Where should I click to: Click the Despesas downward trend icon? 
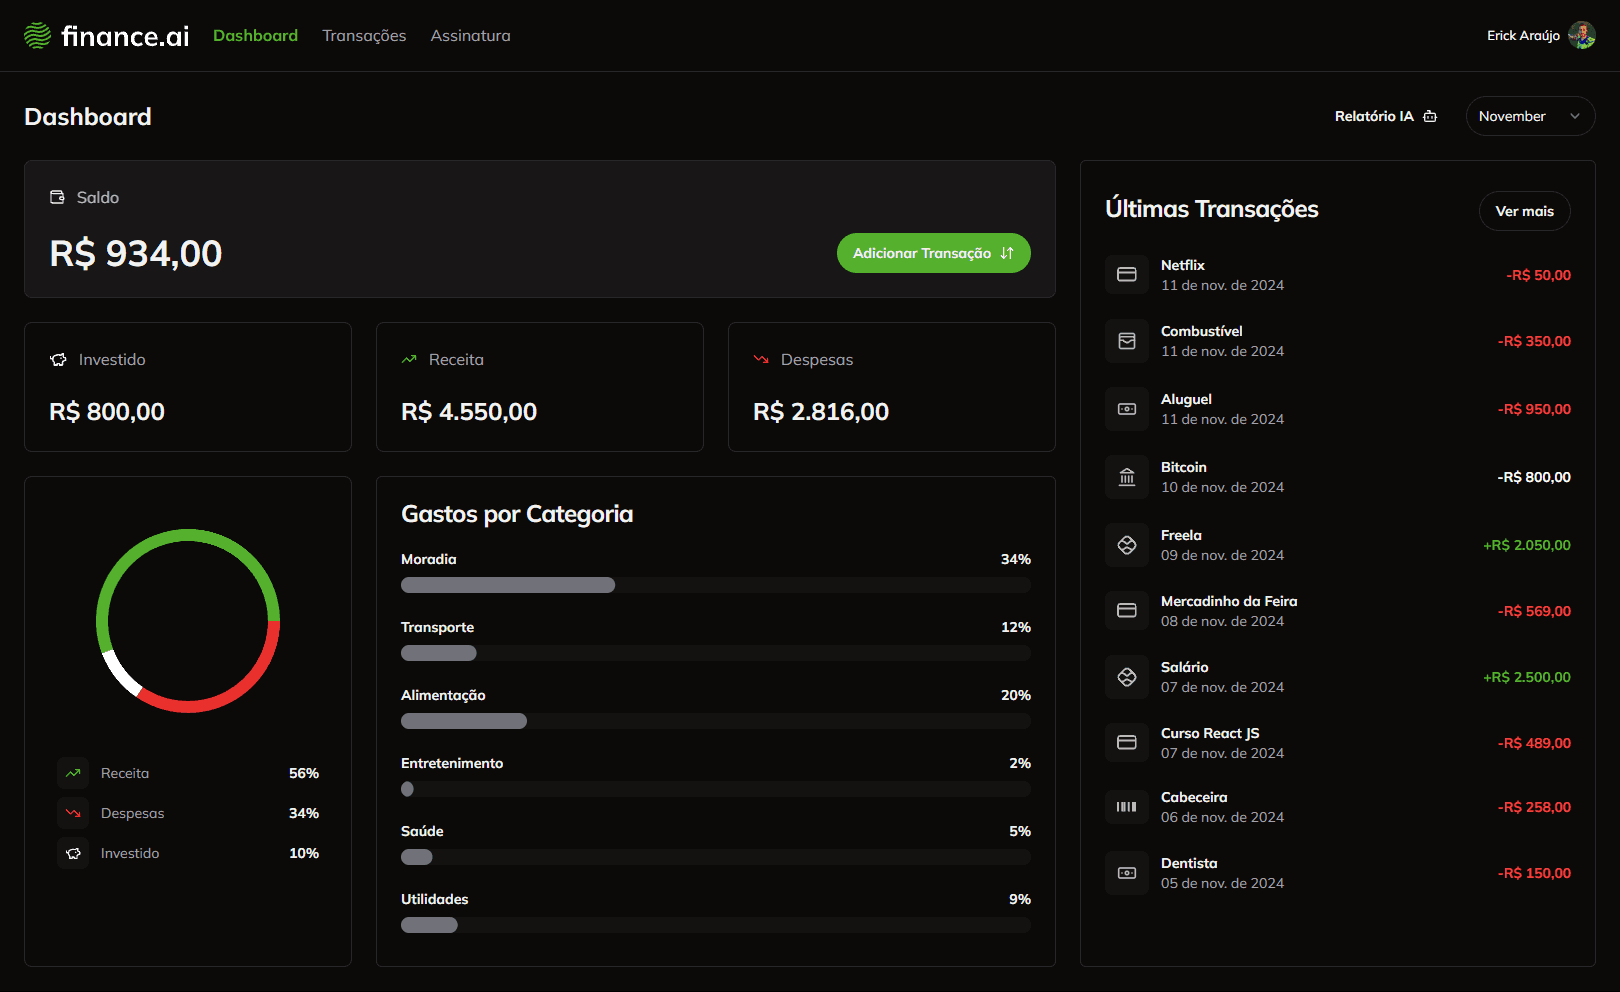coord(761,358)
